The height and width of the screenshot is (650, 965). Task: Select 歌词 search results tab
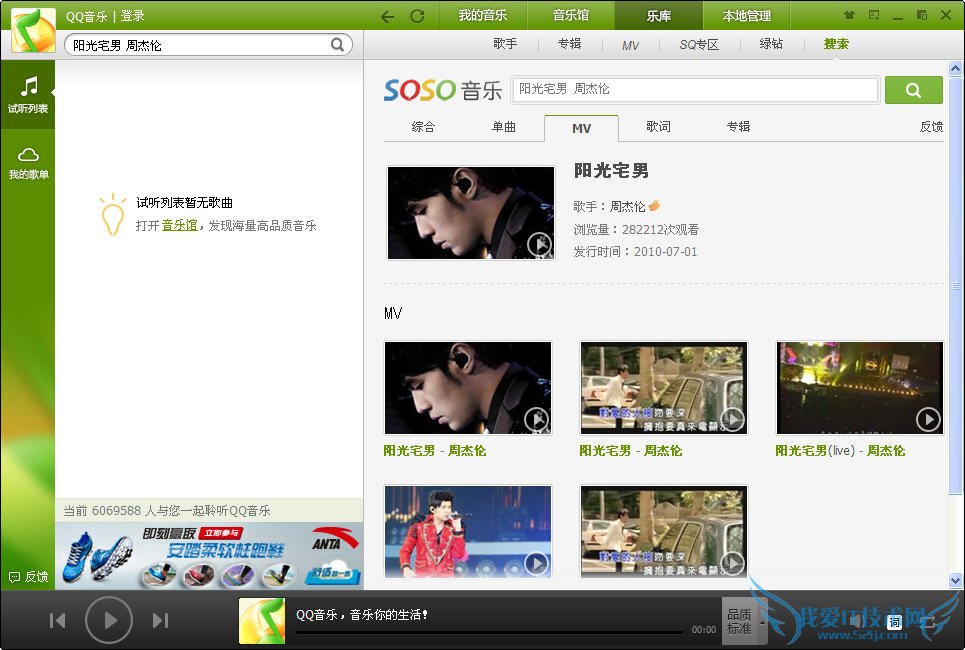(x=659, y=127)
